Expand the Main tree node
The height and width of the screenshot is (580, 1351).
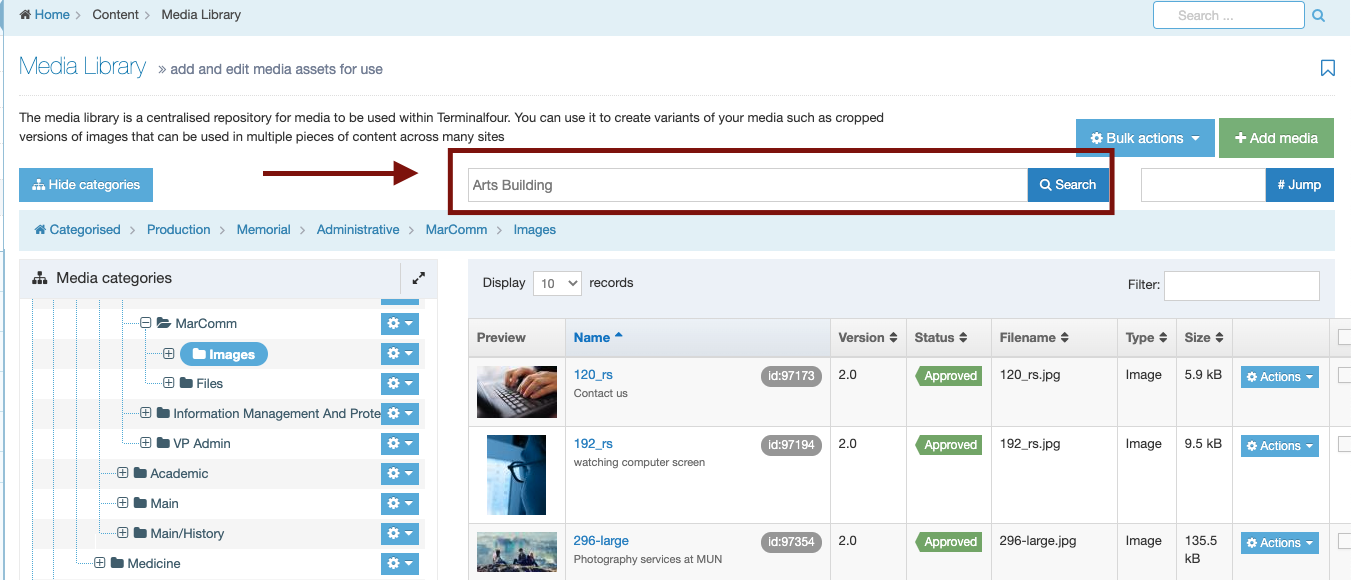(123, 503)
